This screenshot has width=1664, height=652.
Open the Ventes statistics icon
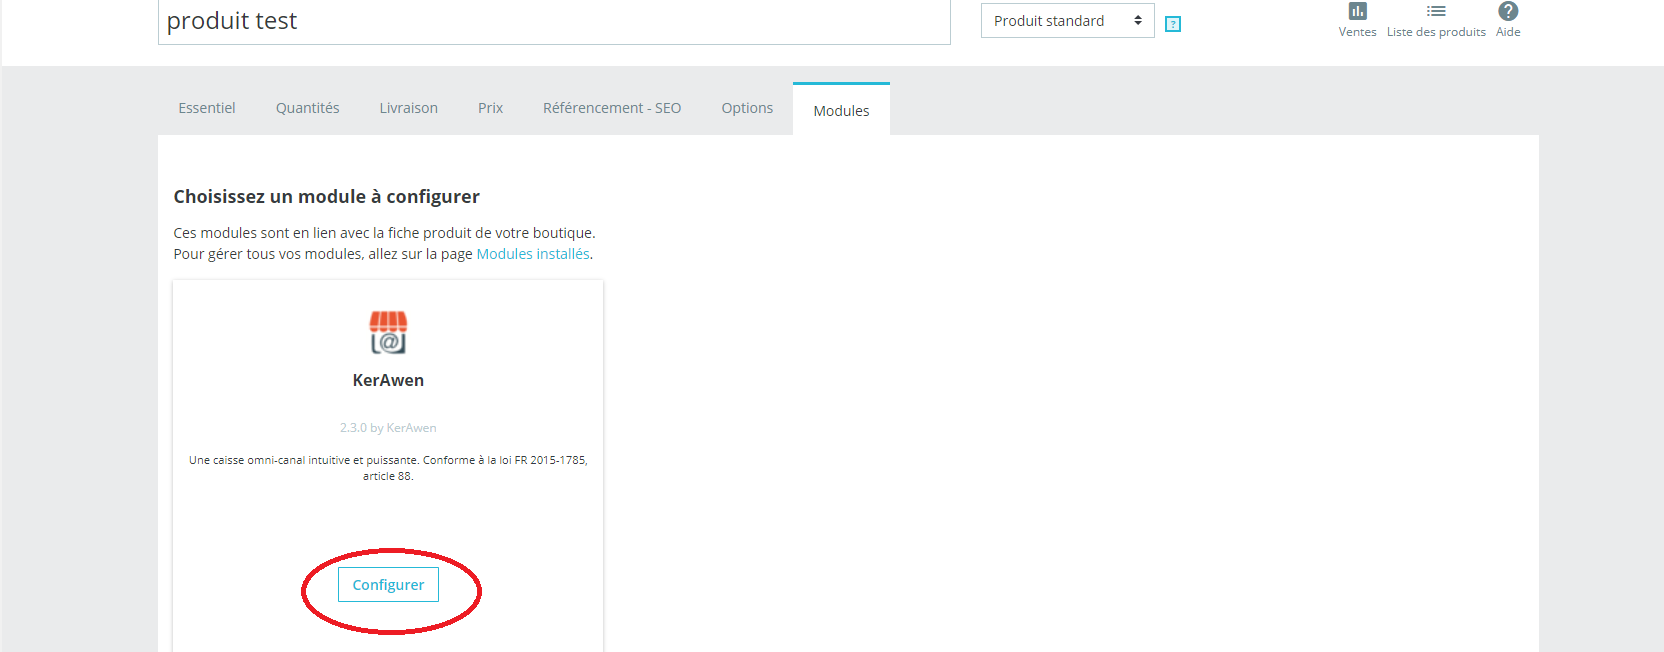pos(1357,11)
